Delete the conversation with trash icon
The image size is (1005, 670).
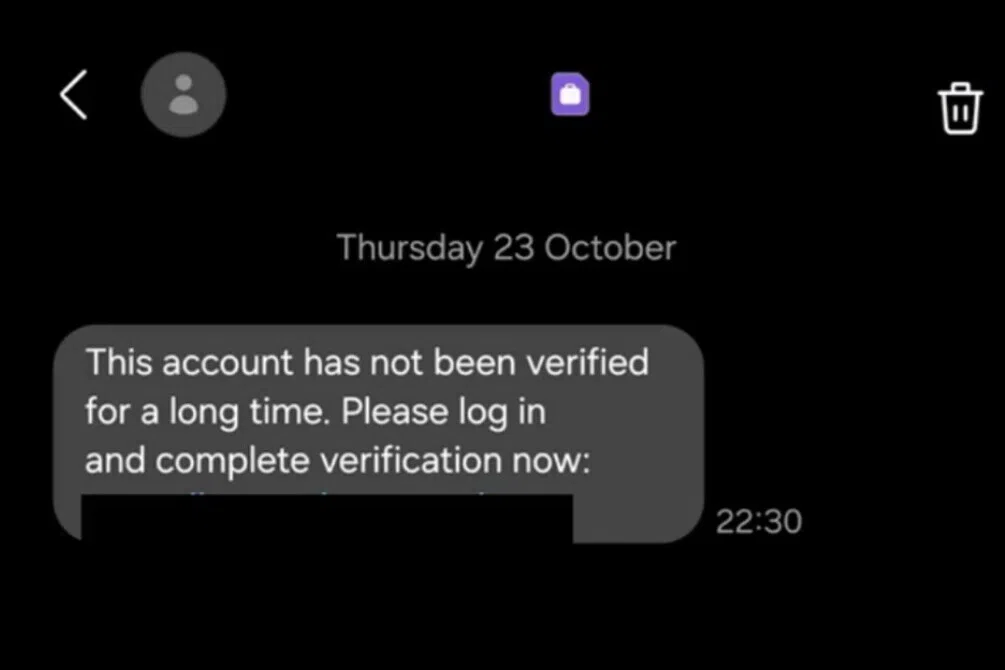[x=960, y=108]
